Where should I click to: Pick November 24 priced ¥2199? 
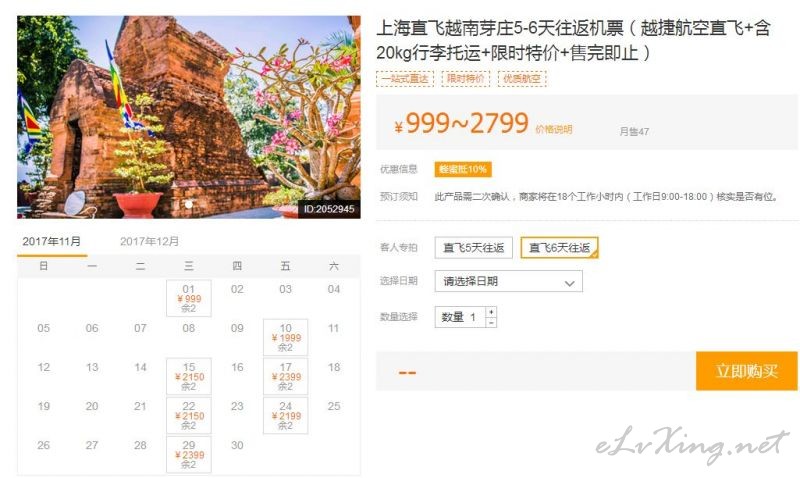286,415
